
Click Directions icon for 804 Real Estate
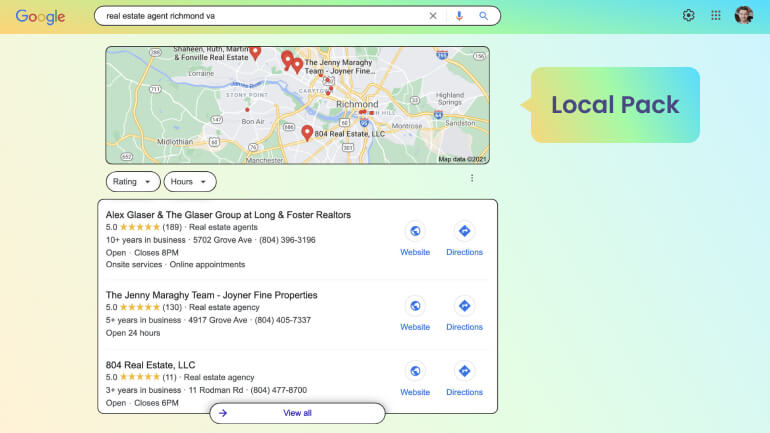coord(464,371)
